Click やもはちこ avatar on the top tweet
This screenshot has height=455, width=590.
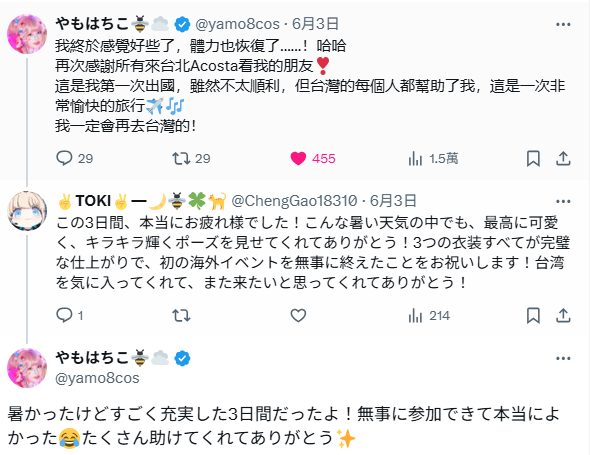coord(27,34)
